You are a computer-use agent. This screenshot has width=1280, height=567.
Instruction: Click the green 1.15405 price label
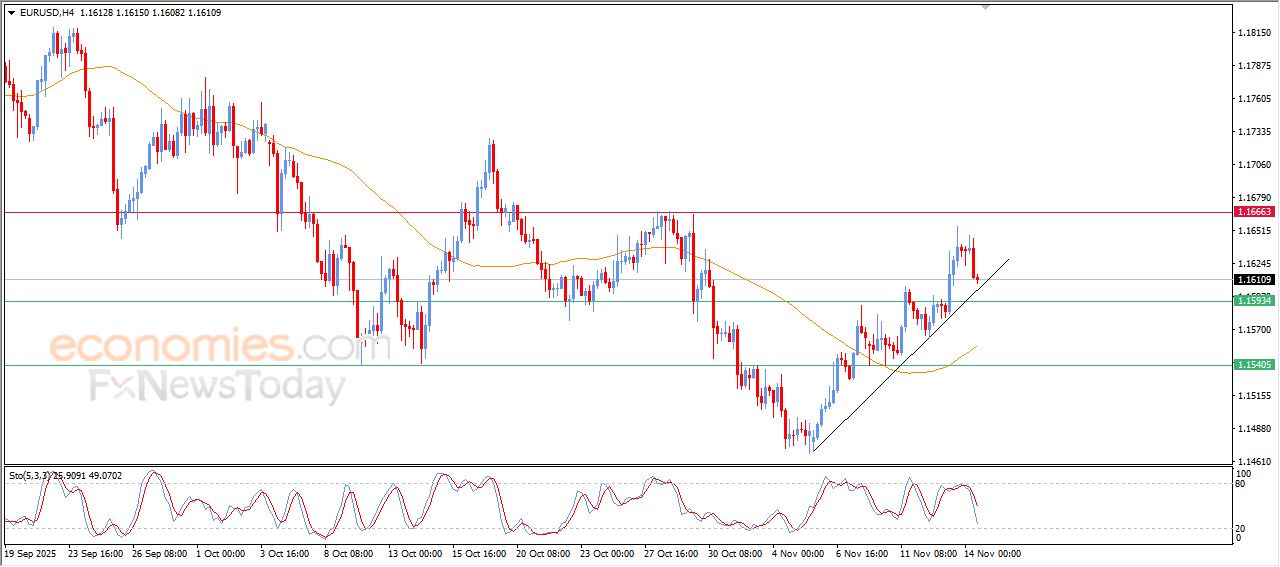[x=1254, y=365]
